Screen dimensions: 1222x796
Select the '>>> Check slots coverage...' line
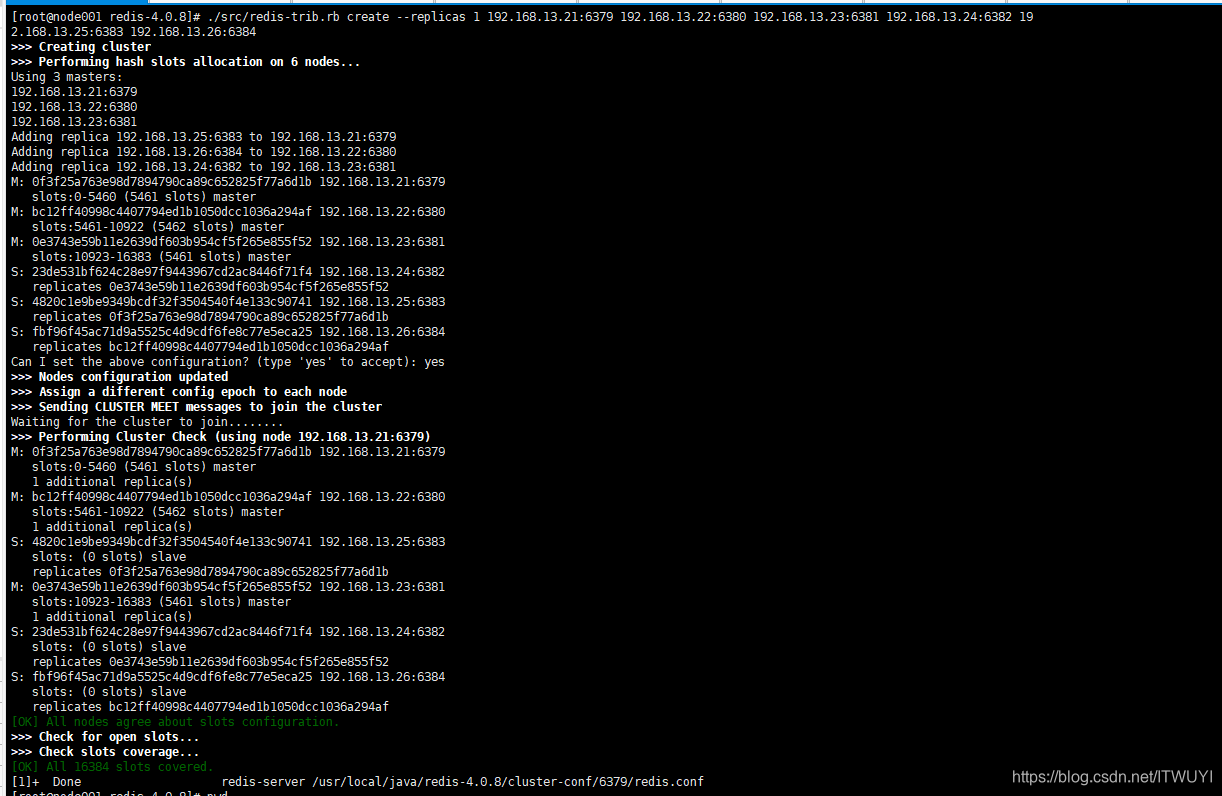point(105,752)
